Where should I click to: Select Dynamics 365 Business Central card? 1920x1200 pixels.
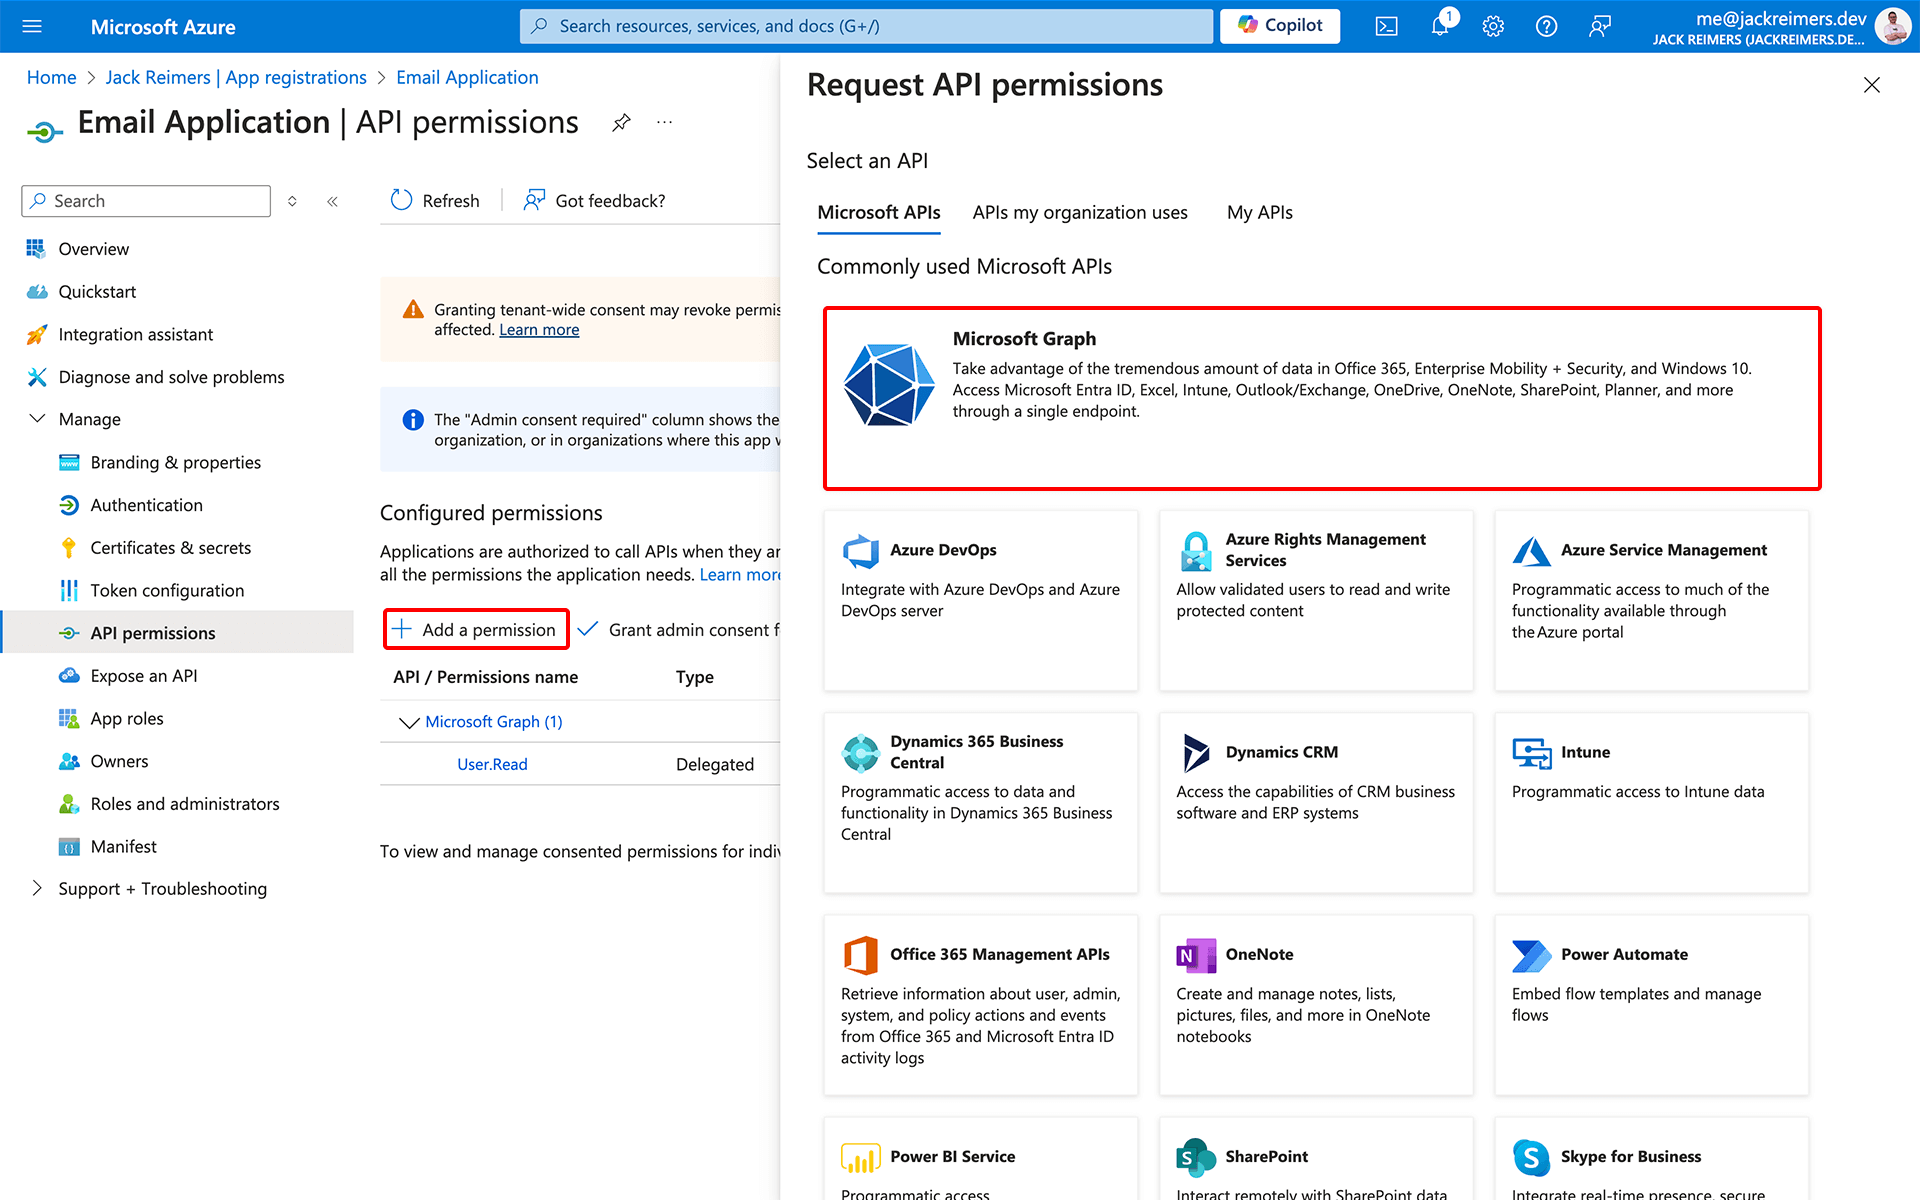[980, 802]
